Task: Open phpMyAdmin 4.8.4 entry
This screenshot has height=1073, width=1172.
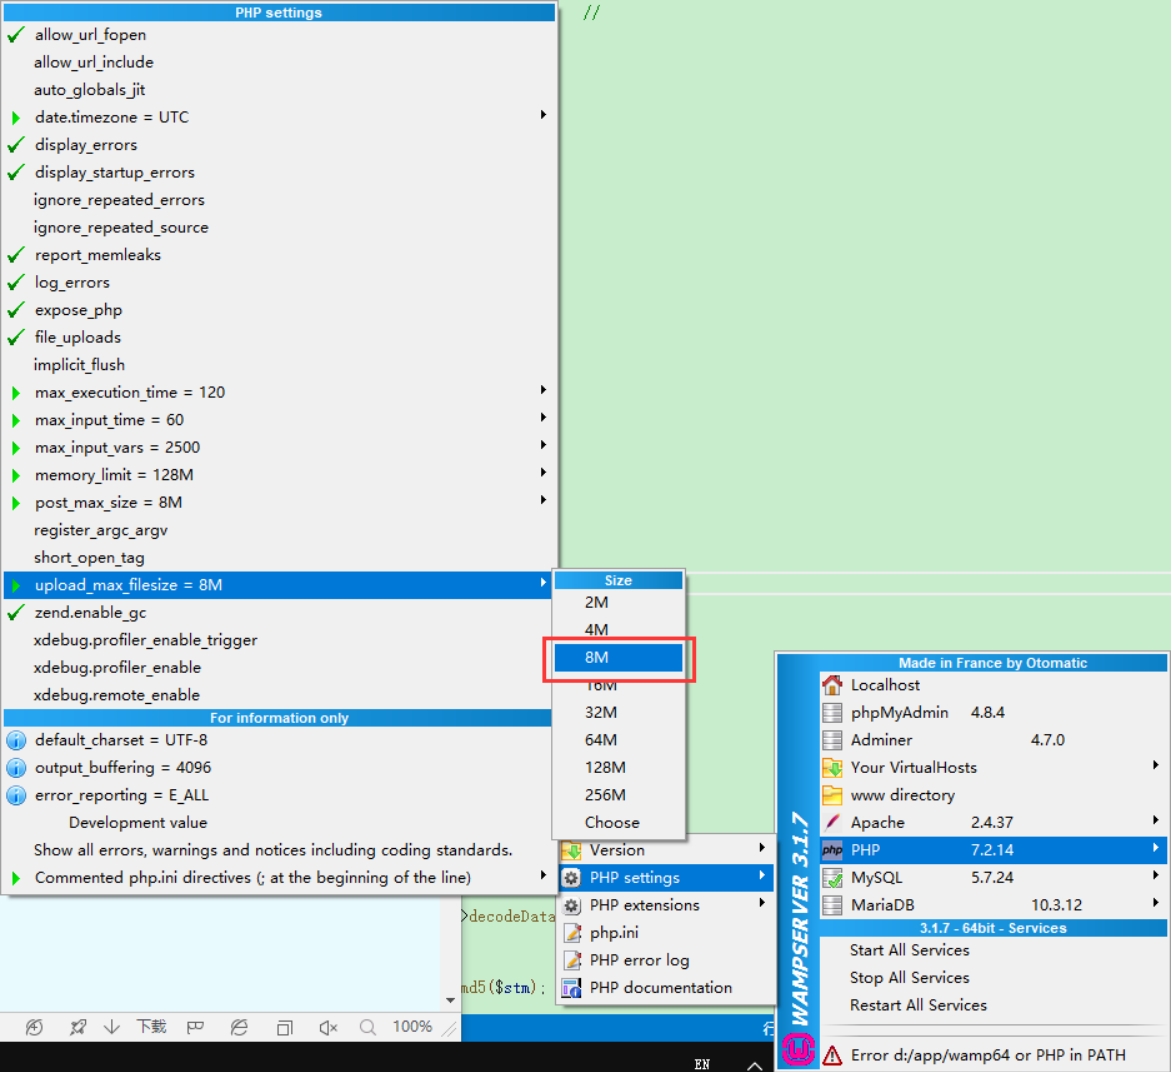Action: coord(900,713)
